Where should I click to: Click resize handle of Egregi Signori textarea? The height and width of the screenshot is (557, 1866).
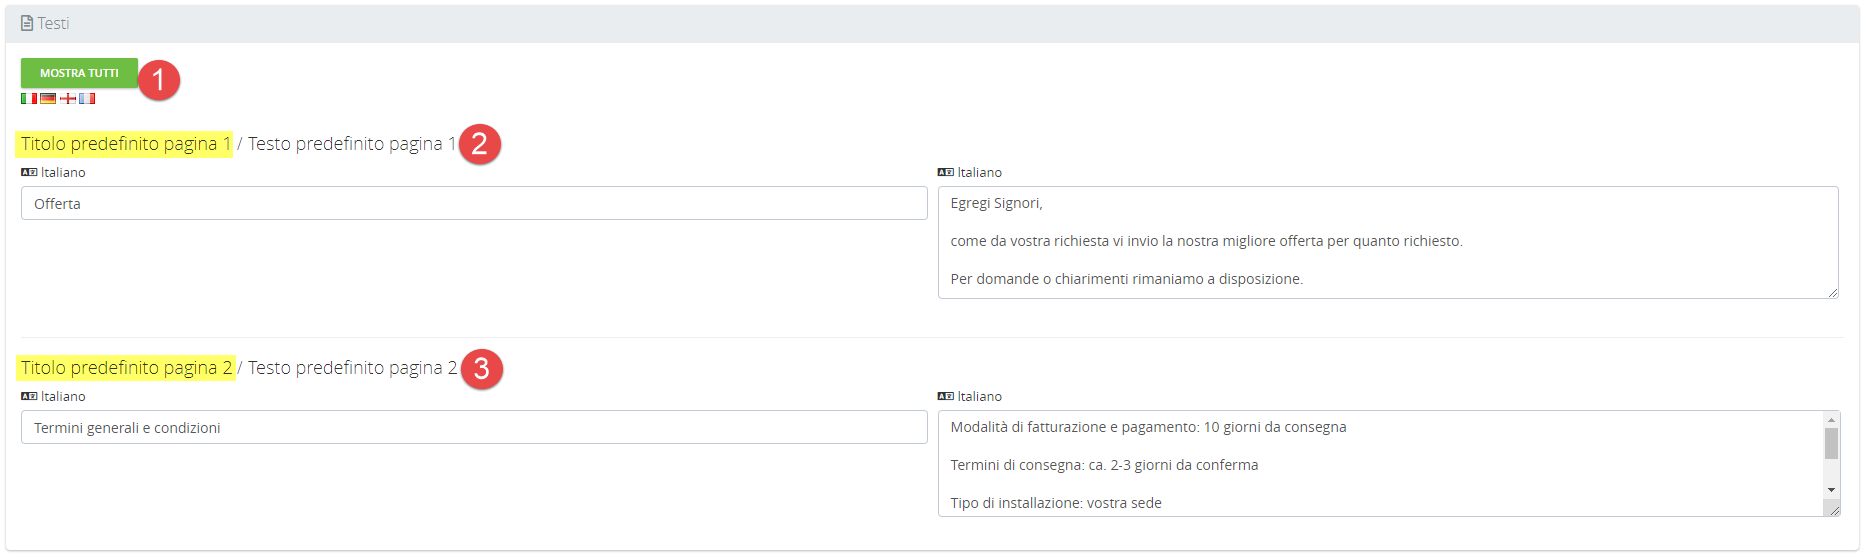pyautogui.click(x=1833, y=293)
